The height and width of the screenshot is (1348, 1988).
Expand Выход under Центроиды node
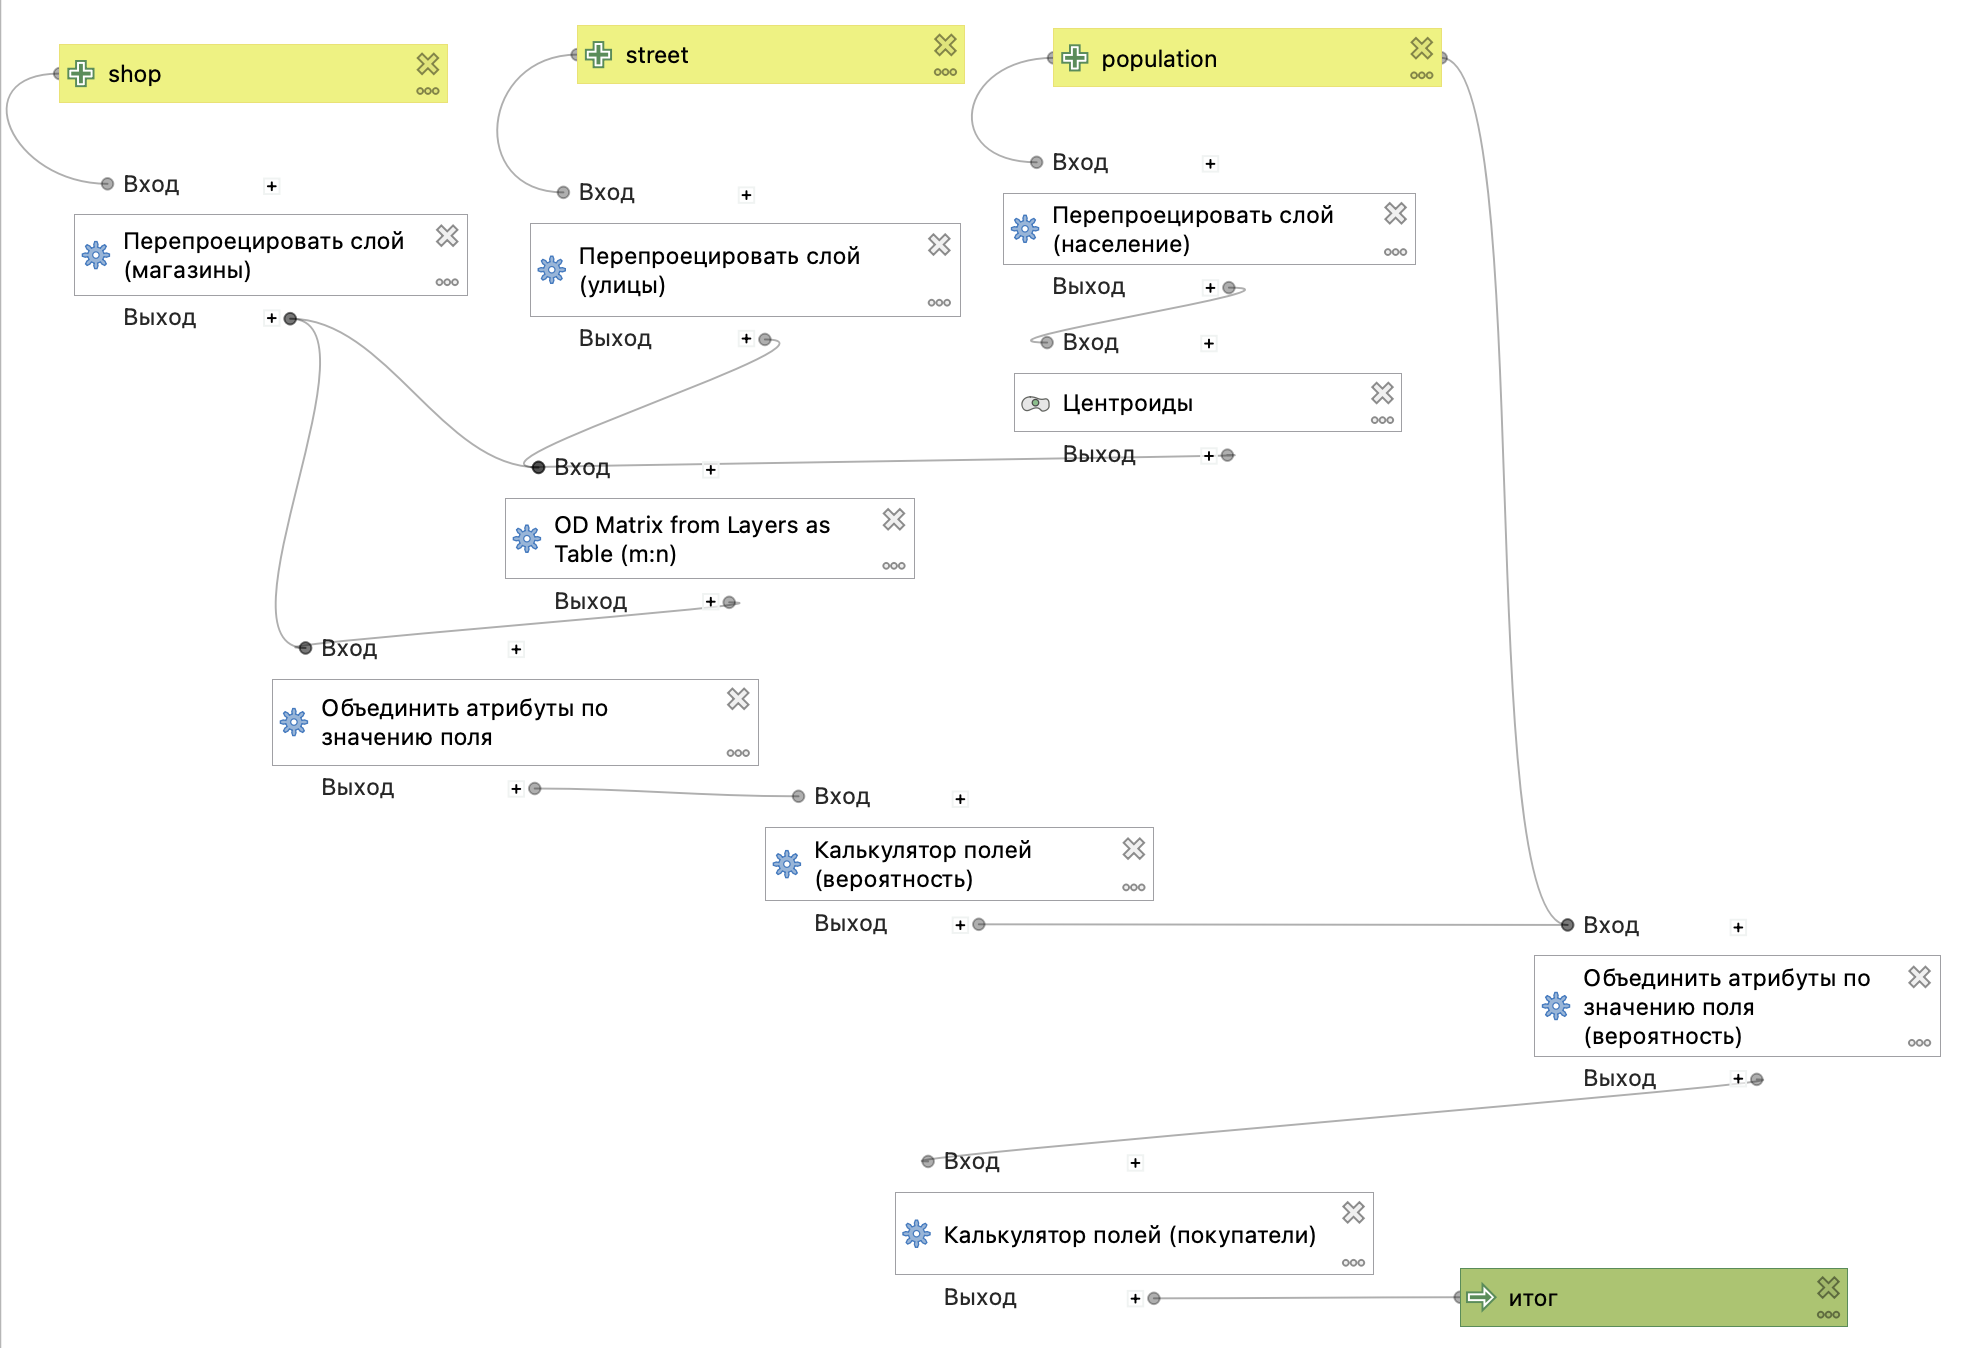click(x=1208, y=456)
